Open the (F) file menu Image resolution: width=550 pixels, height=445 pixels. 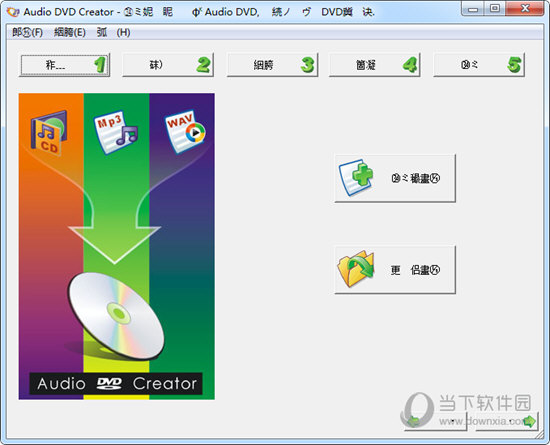pyautogui.click(x=27, y=33)
